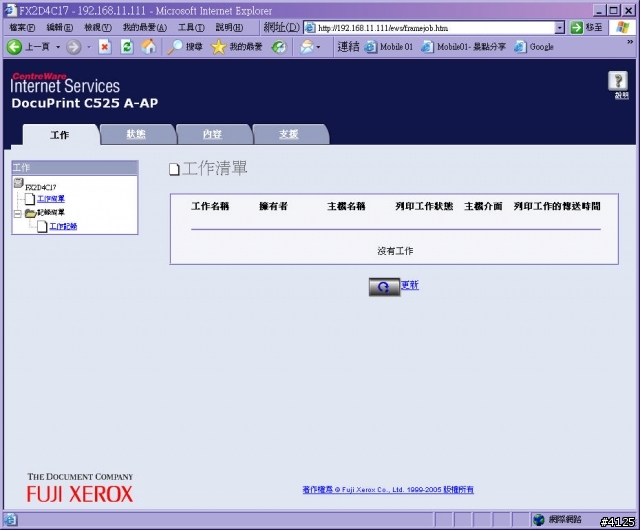Click the help text link under question mark
Viewport: 640px width, 530px height.
tap(622, 96)
